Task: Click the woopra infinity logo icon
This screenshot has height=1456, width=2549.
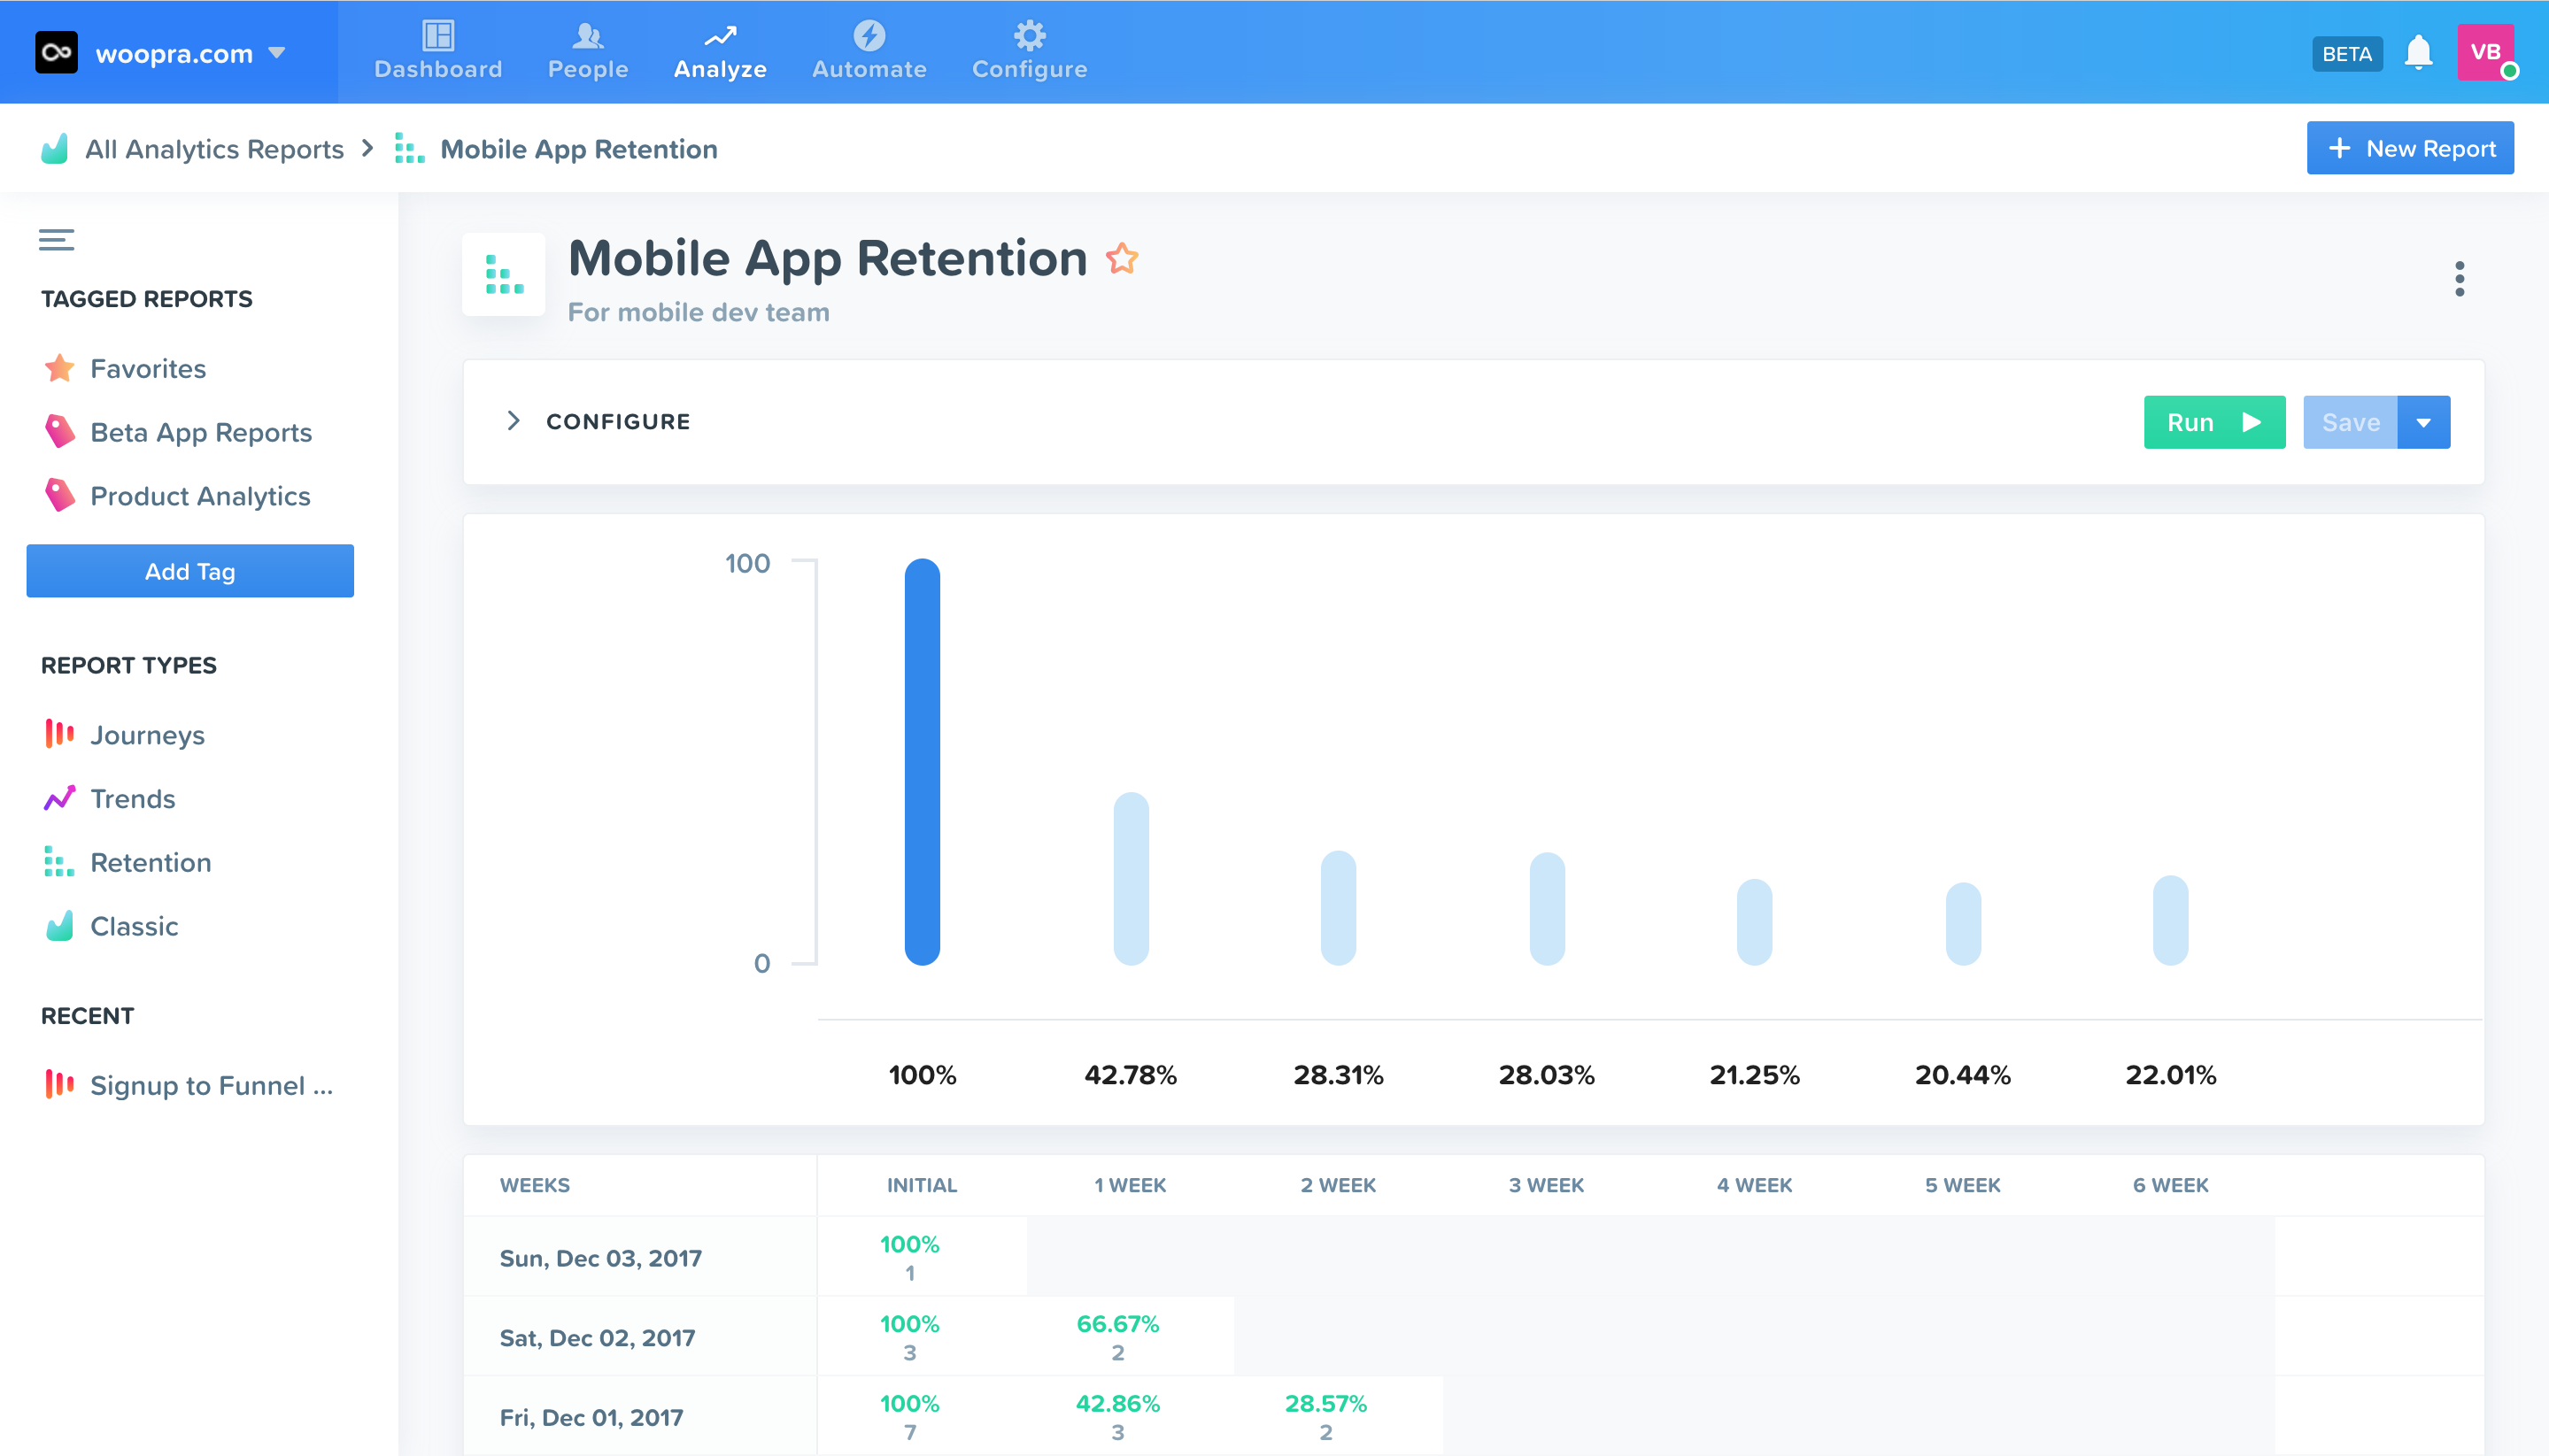Action: [x=56, y=52]
